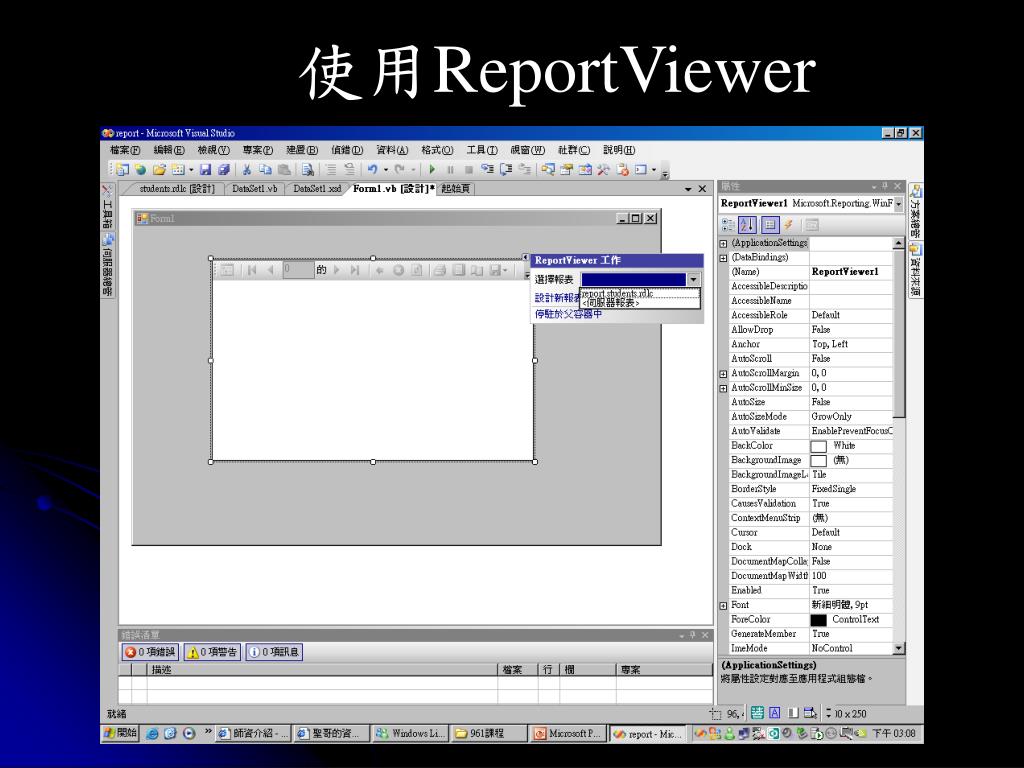This screenshot has height=768, width=1024.
Task: Click the Cut (scissors) icon
Action: [246, 170]
